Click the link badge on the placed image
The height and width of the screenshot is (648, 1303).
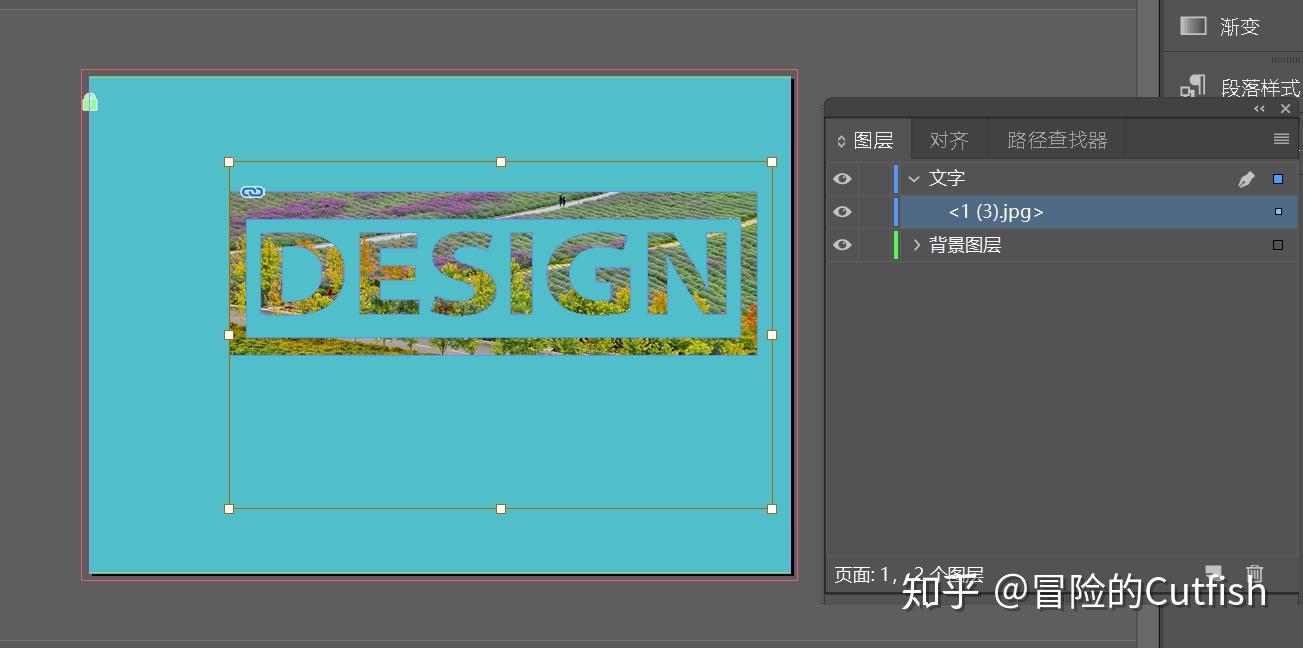tap(252, 190)
